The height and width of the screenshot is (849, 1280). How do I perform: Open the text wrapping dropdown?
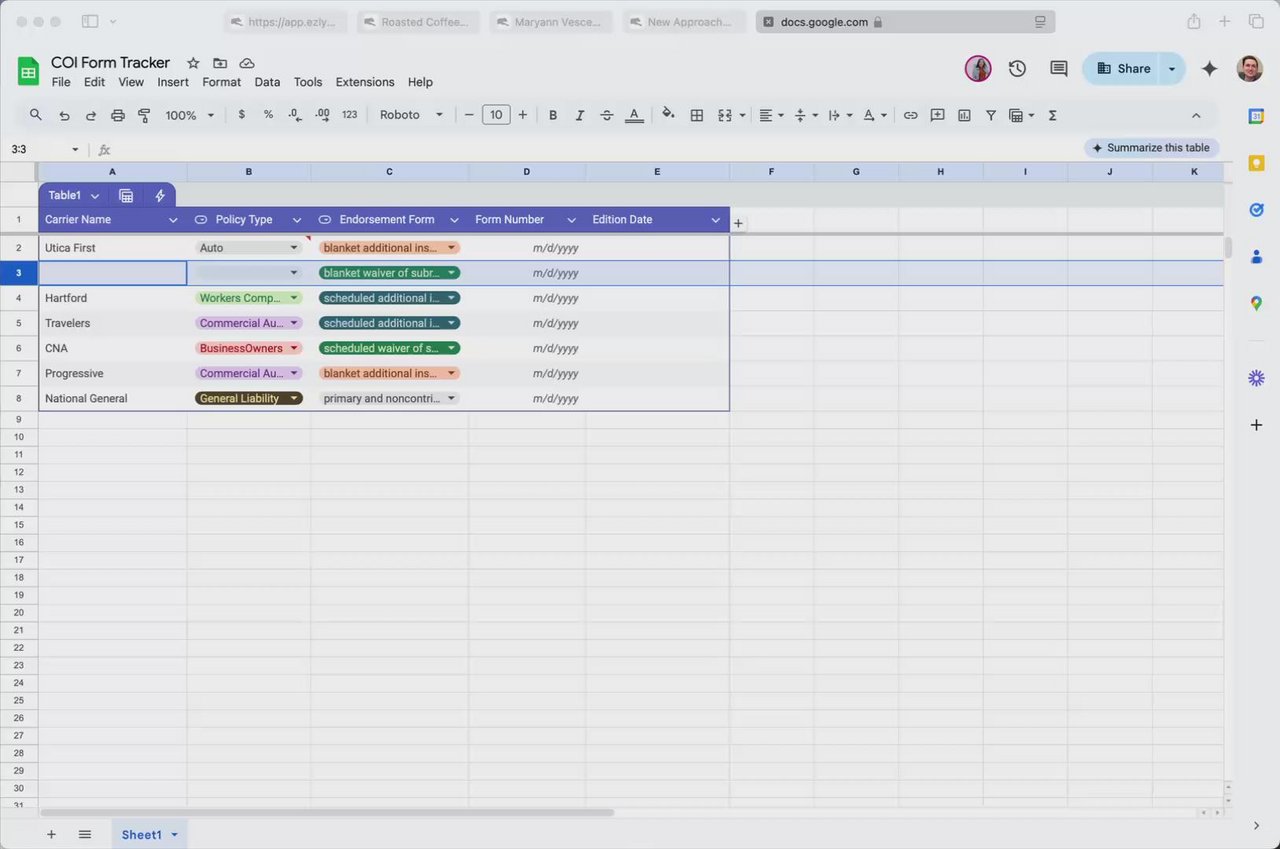coord(840,115)
